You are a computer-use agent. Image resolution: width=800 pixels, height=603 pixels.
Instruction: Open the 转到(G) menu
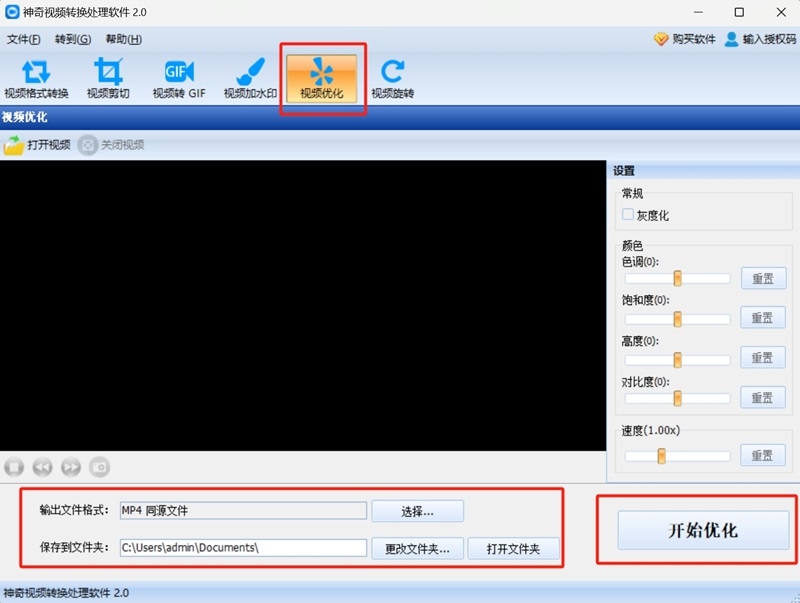[71, 39]
